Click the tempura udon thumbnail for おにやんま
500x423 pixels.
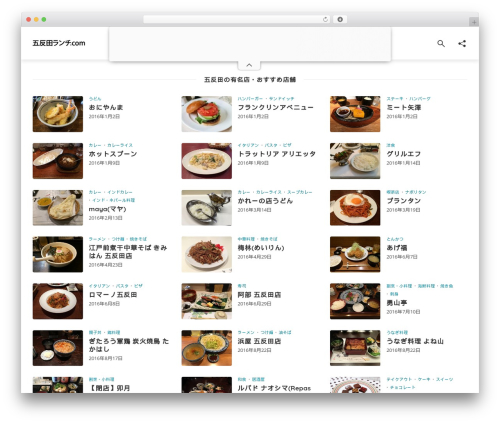58,114
